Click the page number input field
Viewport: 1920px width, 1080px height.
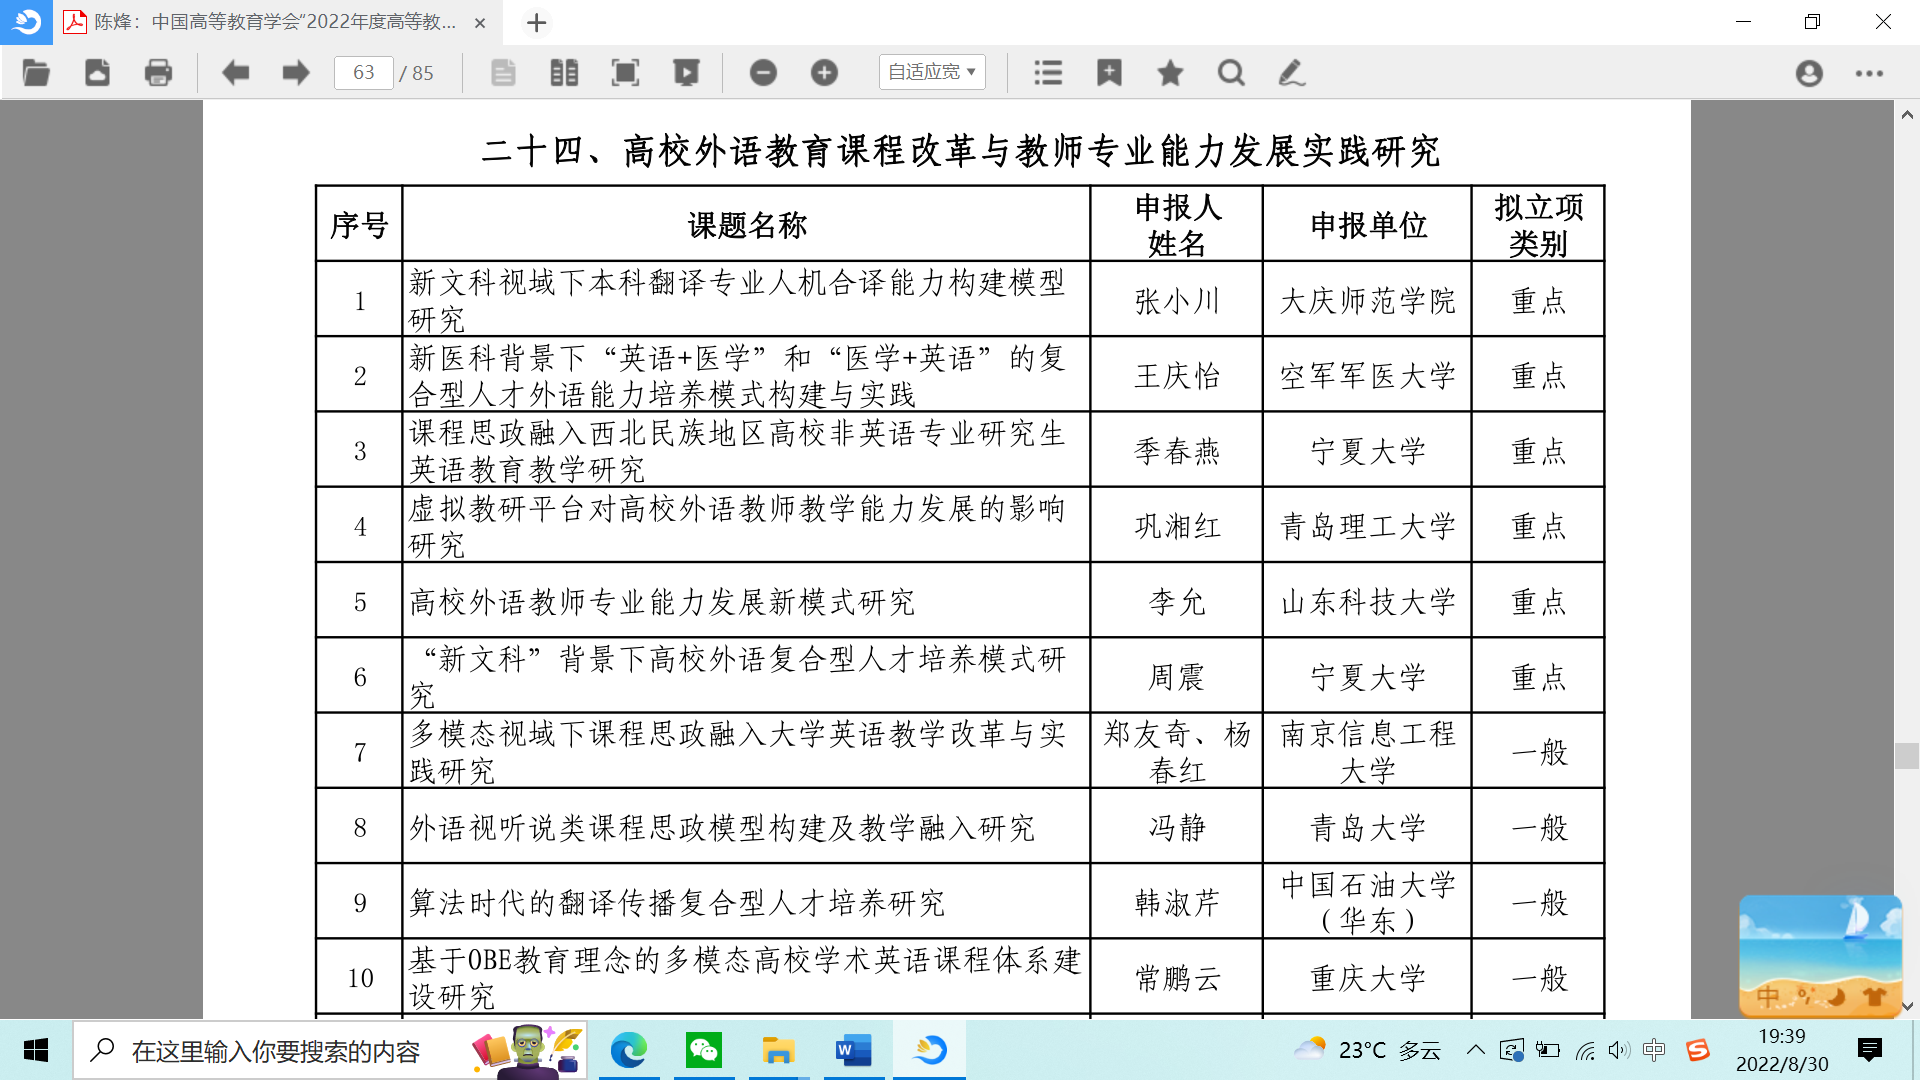pos(363,73)
